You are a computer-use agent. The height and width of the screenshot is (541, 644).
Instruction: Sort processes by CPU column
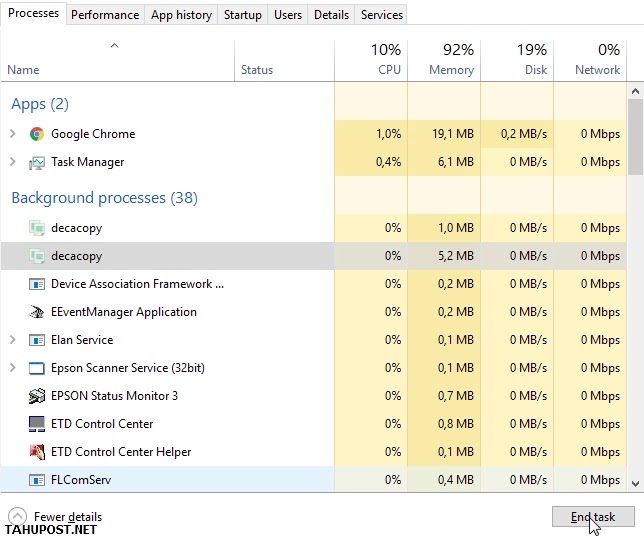pyautogui.click(x=371, y=61)
